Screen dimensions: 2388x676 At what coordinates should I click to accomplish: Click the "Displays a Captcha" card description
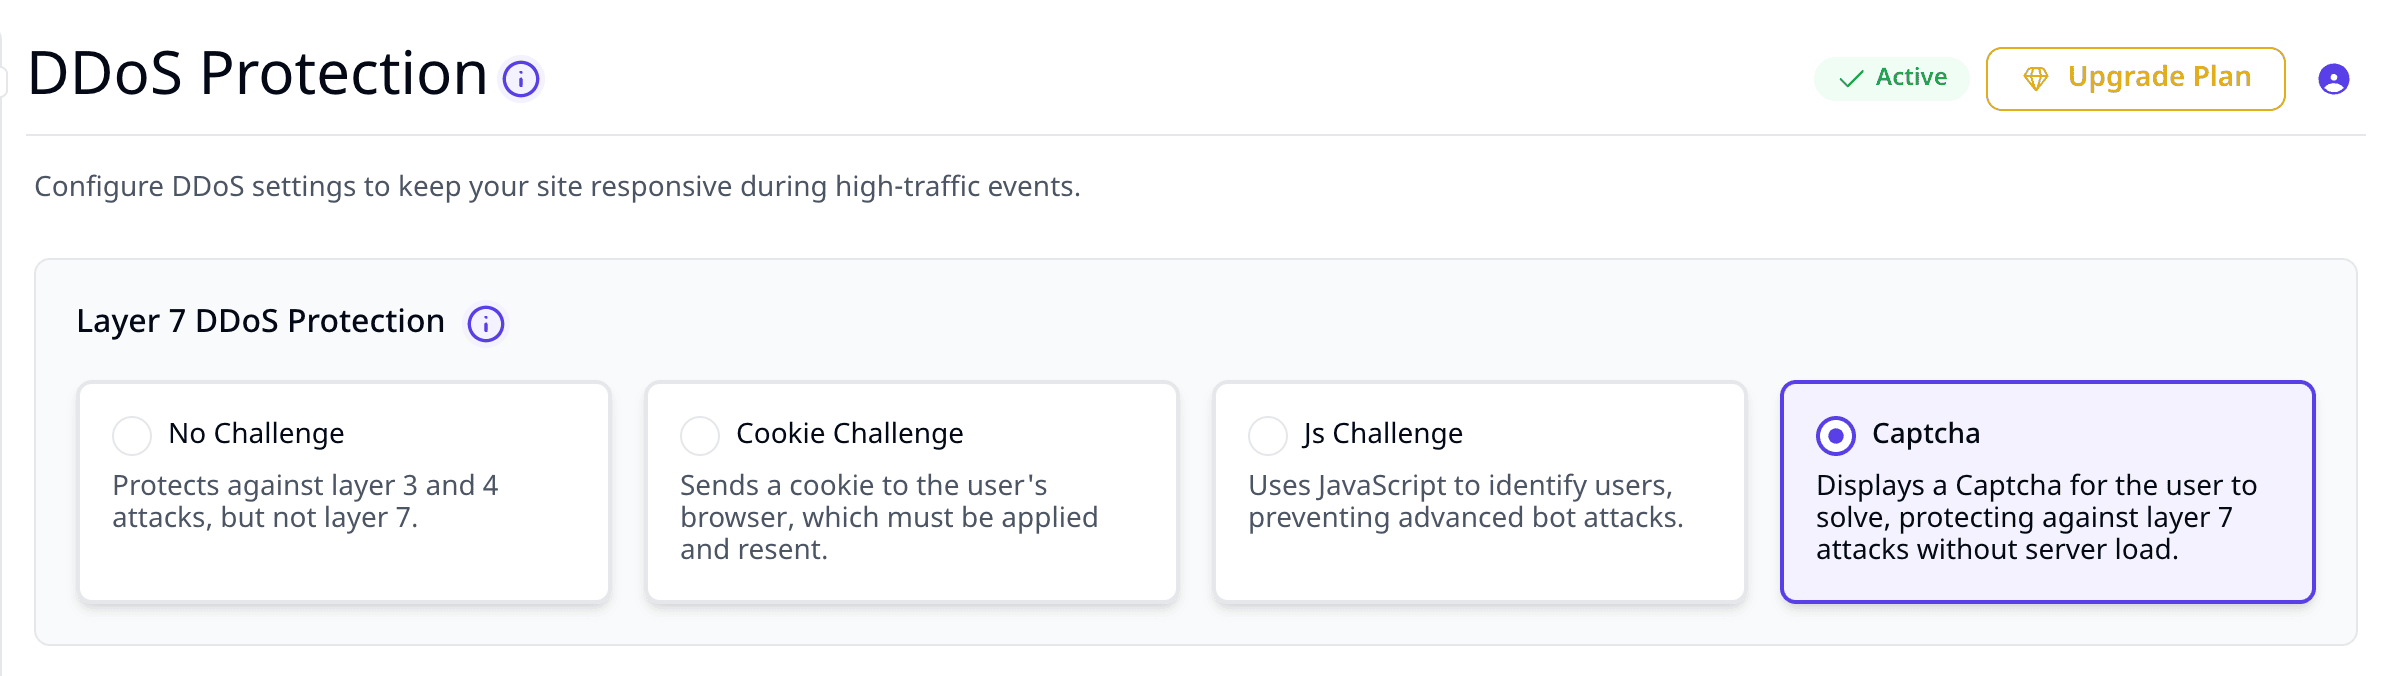(2036, 517)
